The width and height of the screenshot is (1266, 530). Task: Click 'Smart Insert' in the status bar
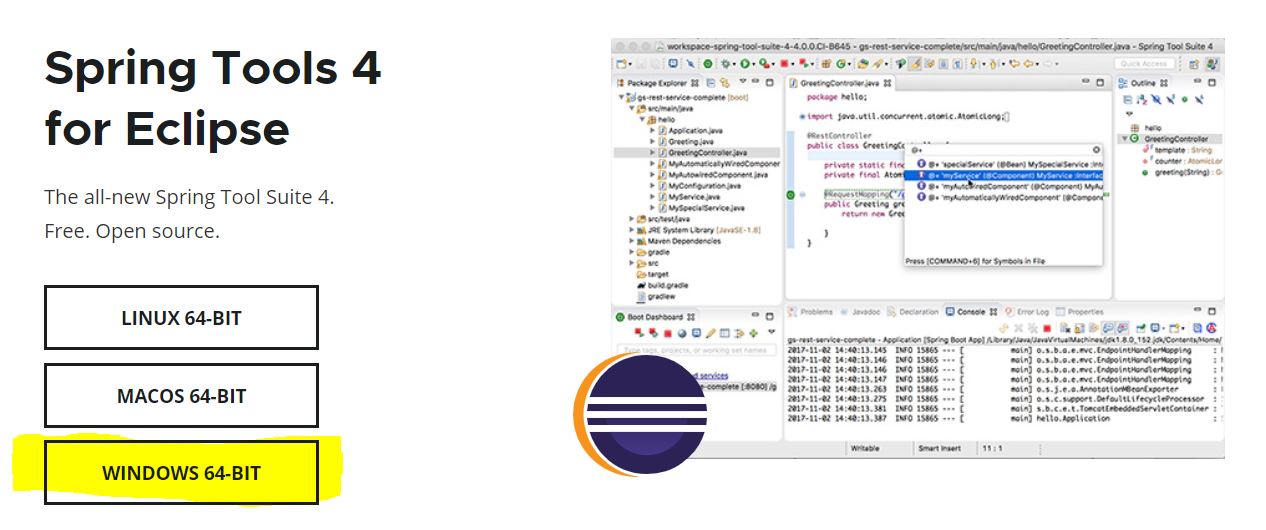point(940,449)
